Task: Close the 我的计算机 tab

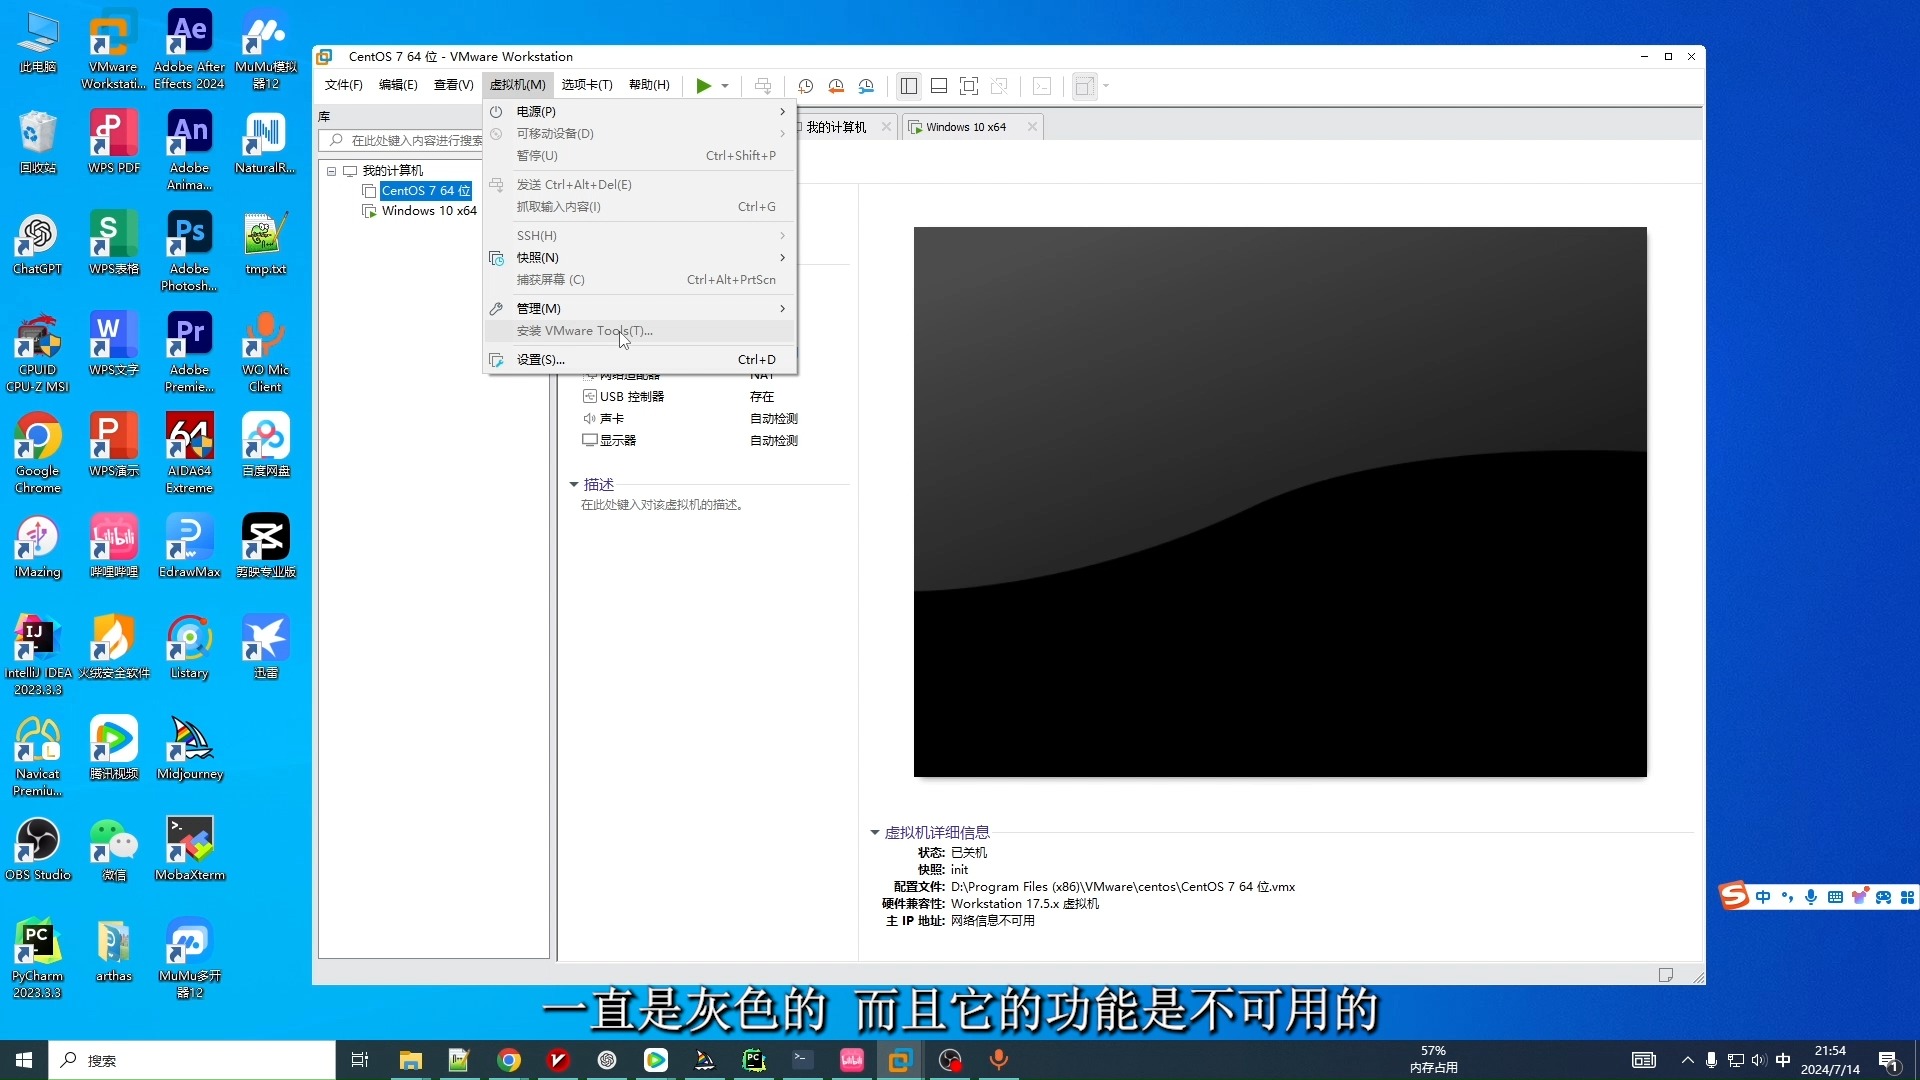Action: coord(886,128)
